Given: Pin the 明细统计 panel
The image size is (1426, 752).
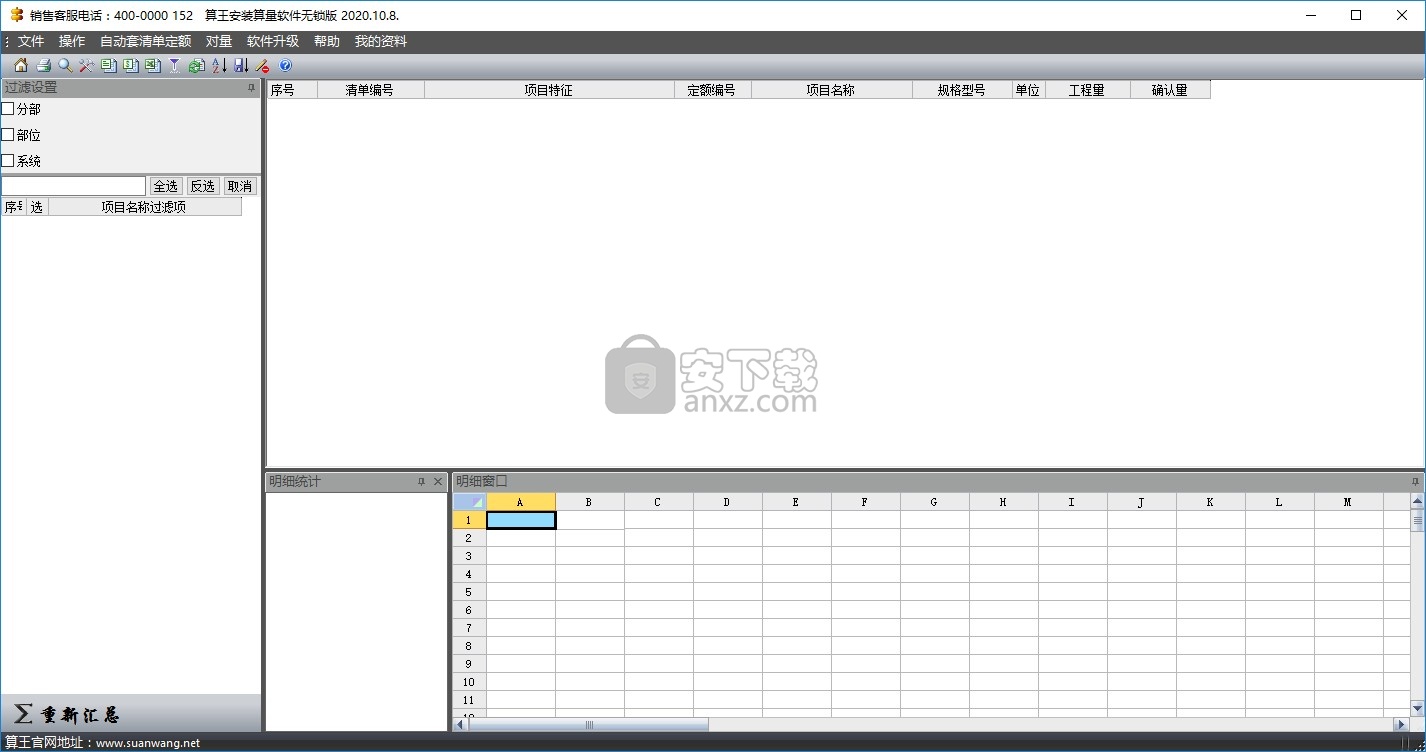Looking at the screenshot, I should 422,482.
